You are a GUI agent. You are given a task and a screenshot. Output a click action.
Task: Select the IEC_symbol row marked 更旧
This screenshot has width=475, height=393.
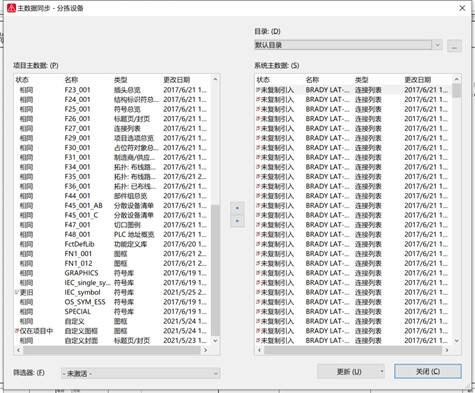tap(113, 292)
